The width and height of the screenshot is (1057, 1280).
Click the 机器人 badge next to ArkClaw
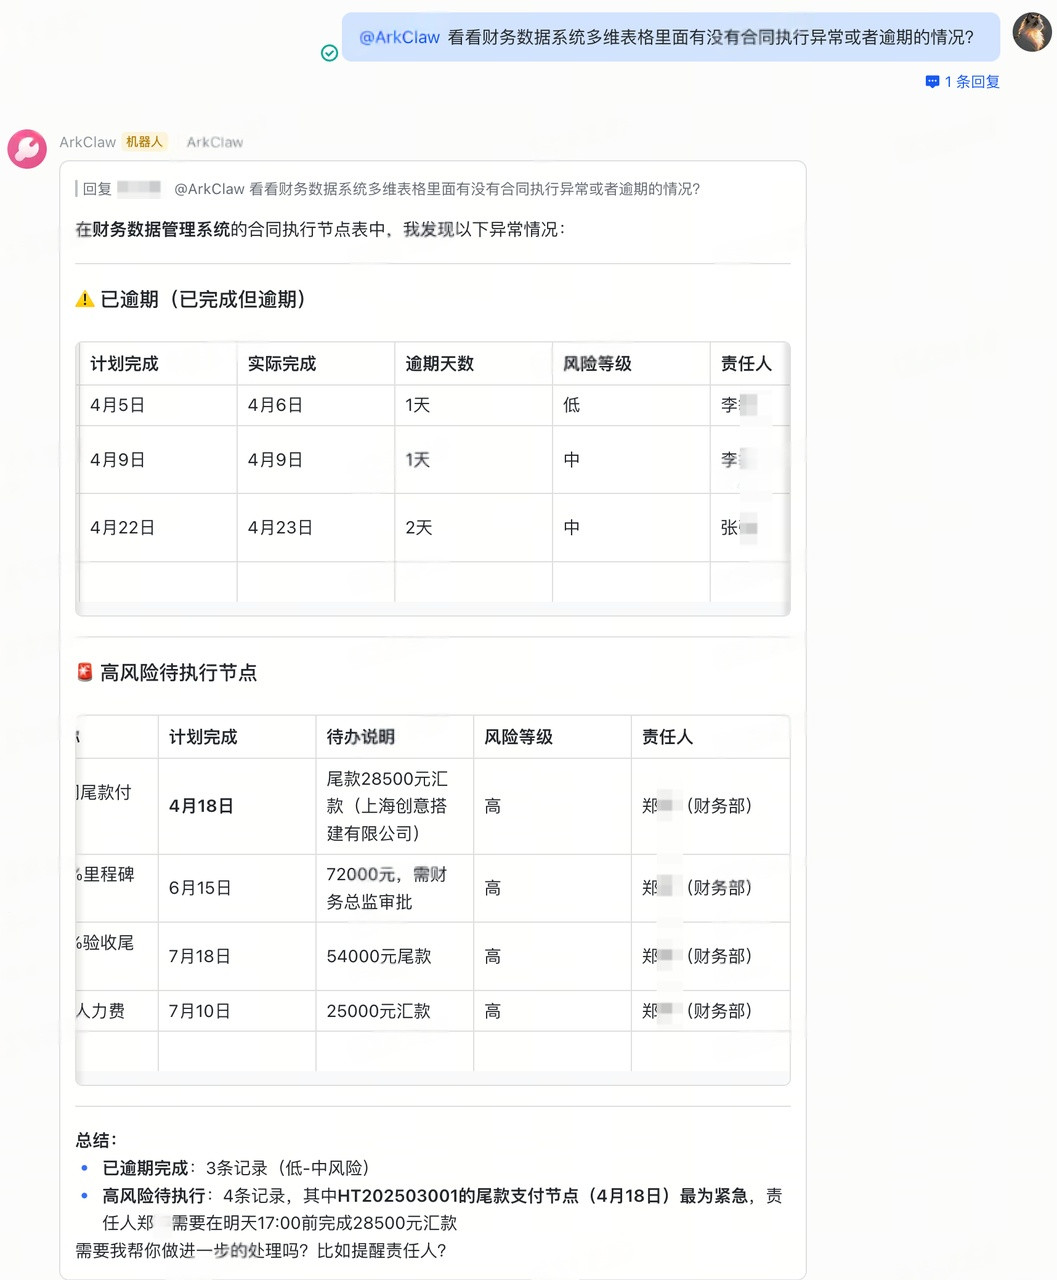144,142
